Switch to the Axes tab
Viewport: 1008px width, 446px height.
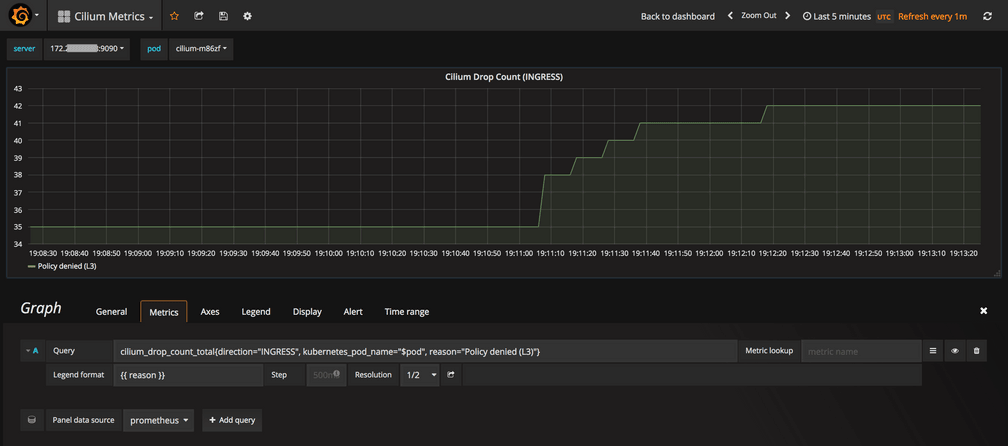point(210,312)
